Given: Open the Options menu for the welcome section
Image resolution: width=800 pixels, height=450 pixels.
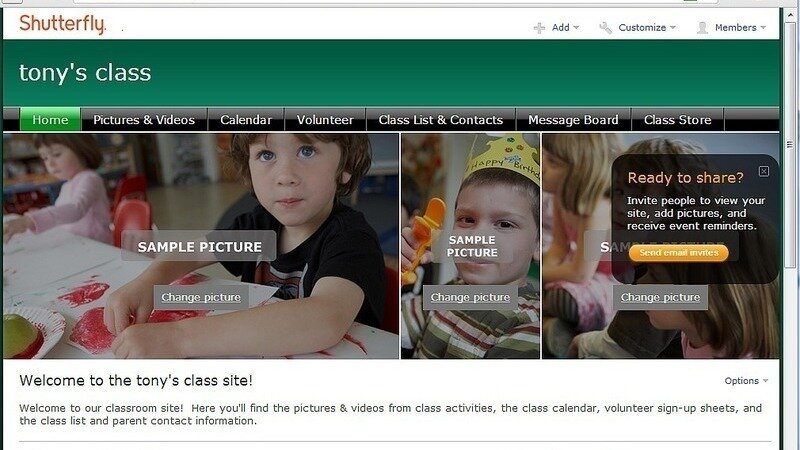Looking at the screenshot, I should tap(746, 381).
